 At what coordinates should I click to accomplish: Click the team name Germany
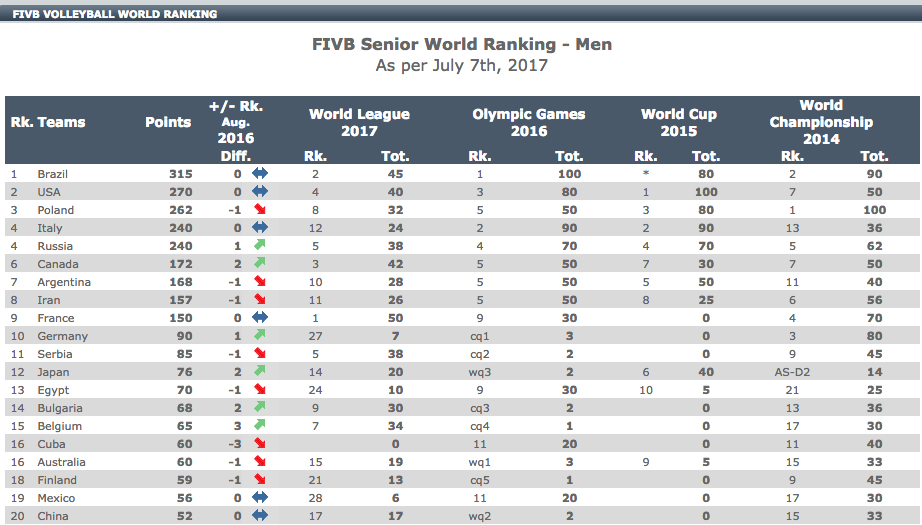(x=62, y=336)
